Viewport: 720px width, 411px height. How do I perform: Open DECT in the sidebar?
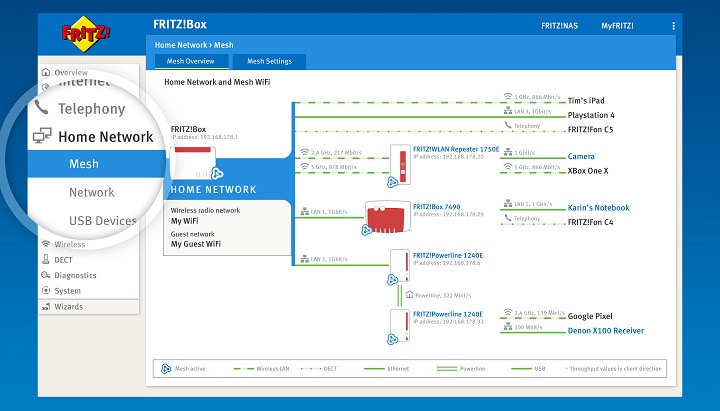click(x=63, y=260)
